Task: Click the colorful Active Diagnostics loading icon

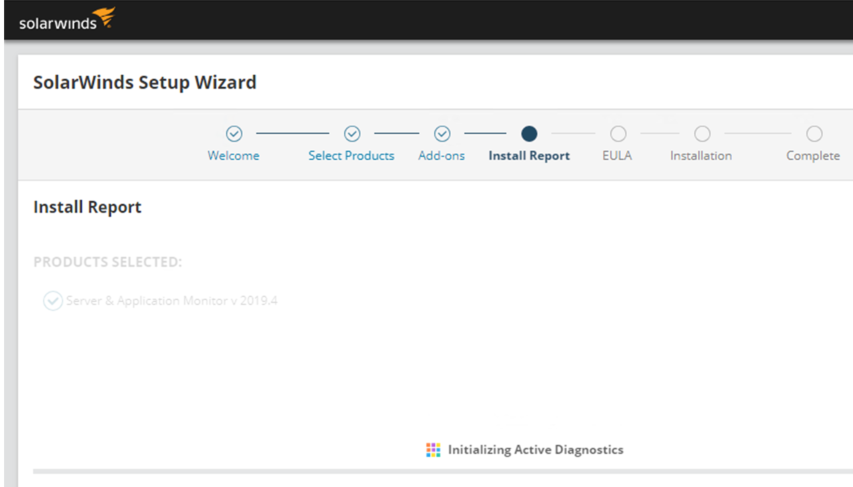Action: [433, 450]
